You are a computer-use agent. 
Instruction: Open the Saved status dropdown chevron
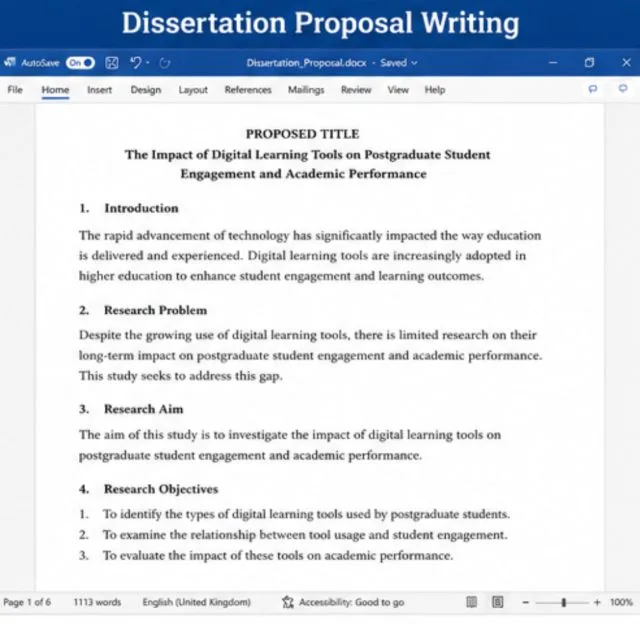tap(414, 63)
